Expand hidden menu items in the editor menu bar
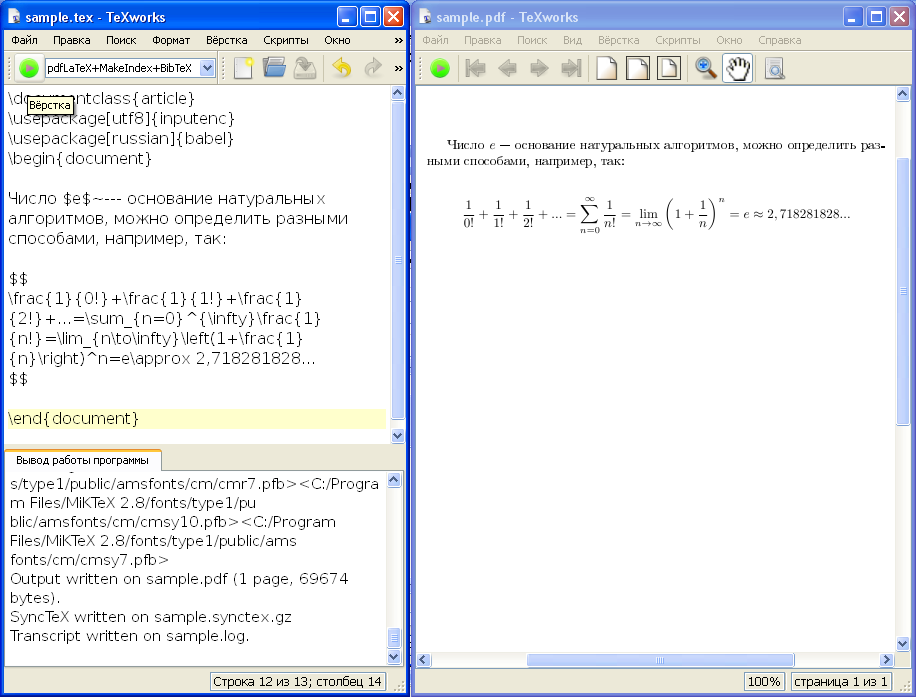This screenshot has width=916, height=697. click(x=398, y=41)
